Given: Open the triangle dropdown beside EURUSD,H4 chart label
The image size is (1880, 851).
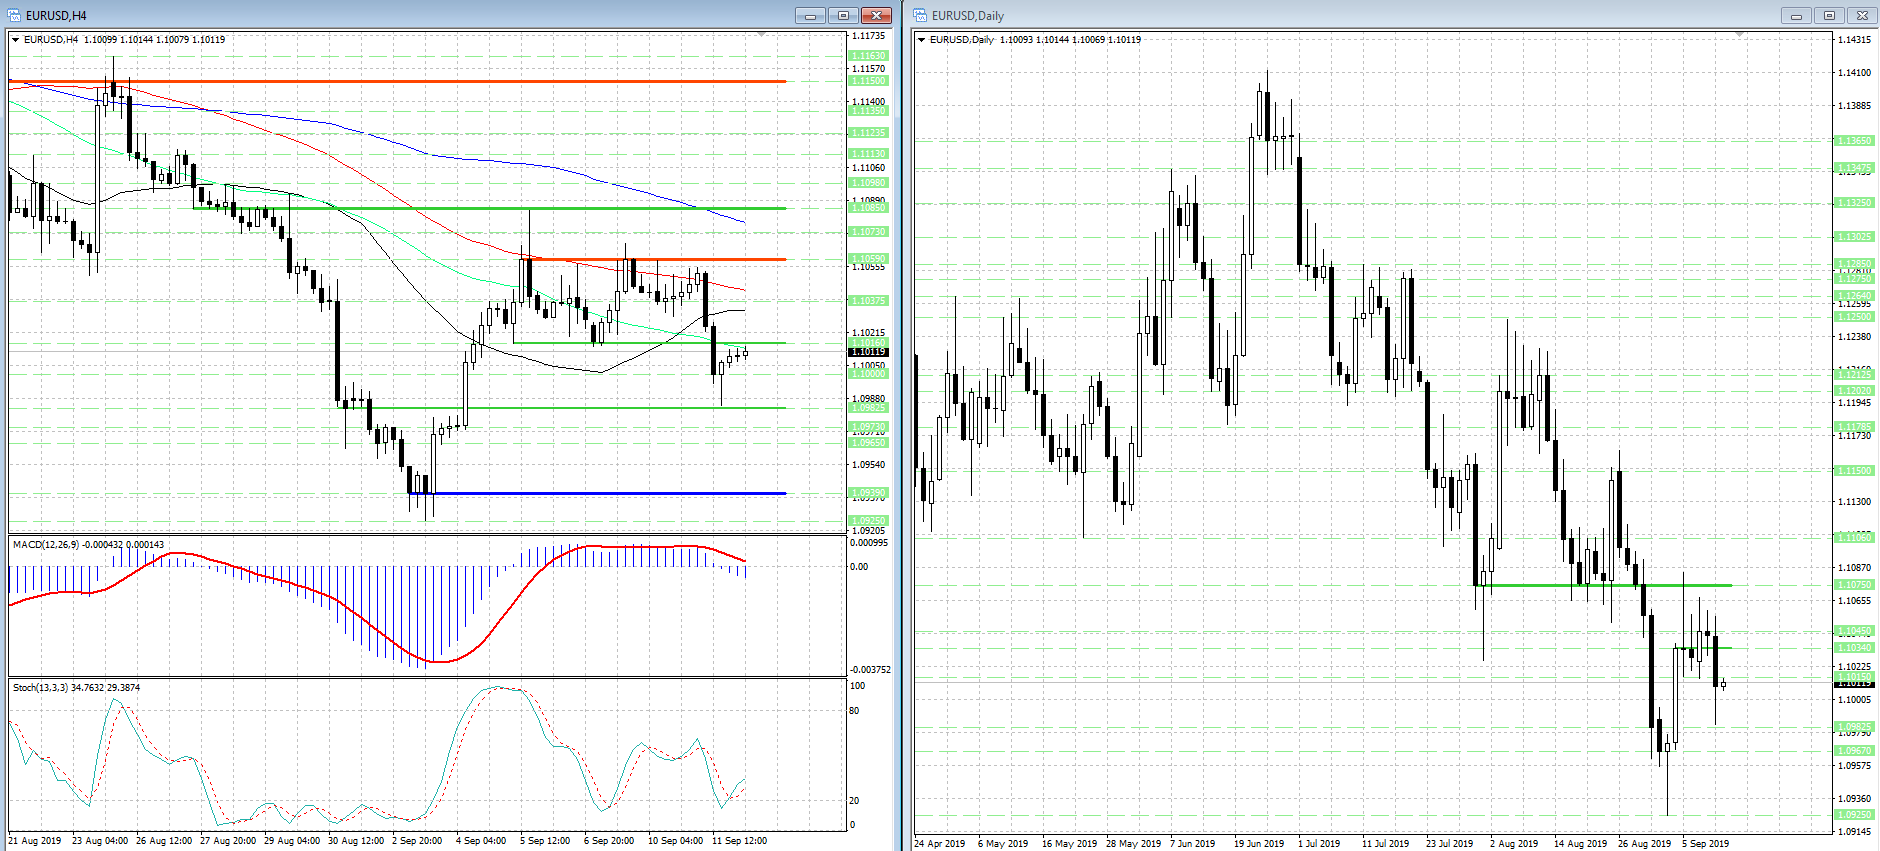Looking at the screenshot, I should [x=16, y=40].
